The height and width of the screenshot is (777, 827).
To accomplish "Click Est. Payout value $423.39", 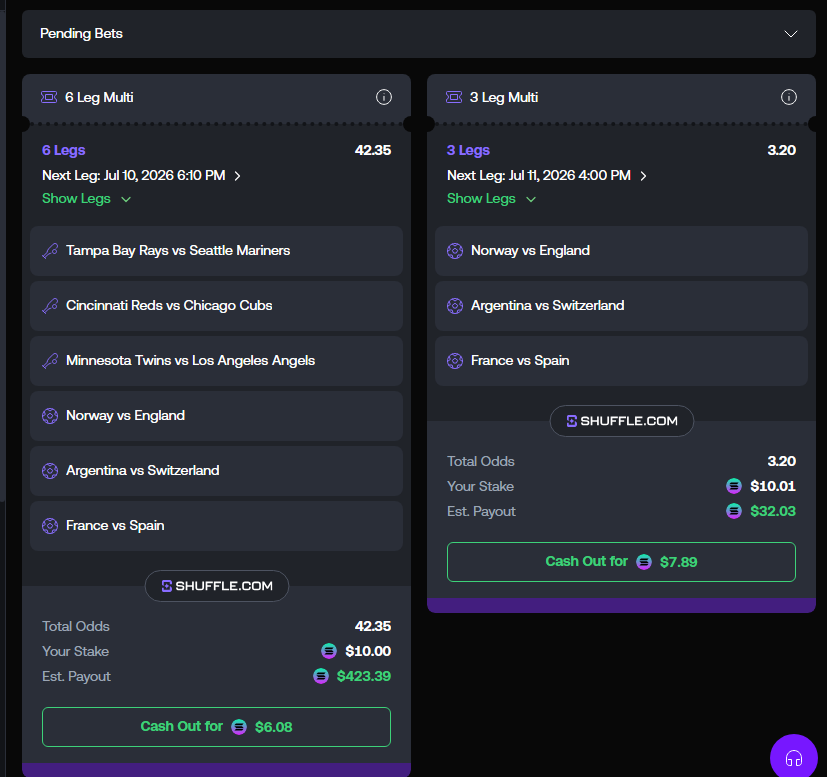I will coord(364,676).
